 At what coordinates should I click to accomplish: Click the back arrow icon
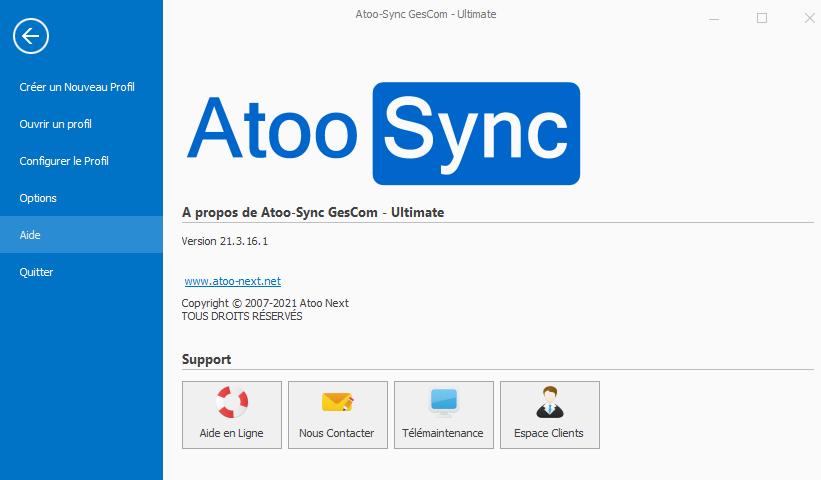31,37
